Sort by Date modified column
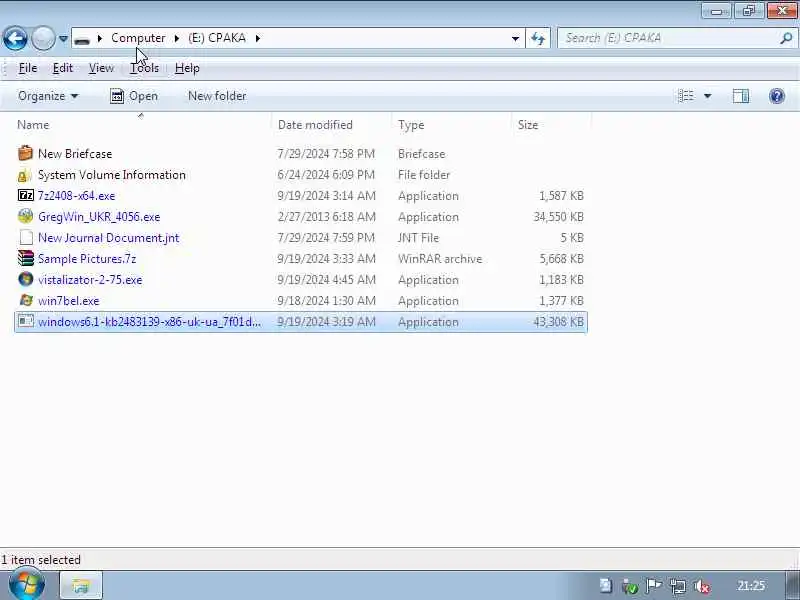Viewport: 800px width, 600px height. point(315,125)
